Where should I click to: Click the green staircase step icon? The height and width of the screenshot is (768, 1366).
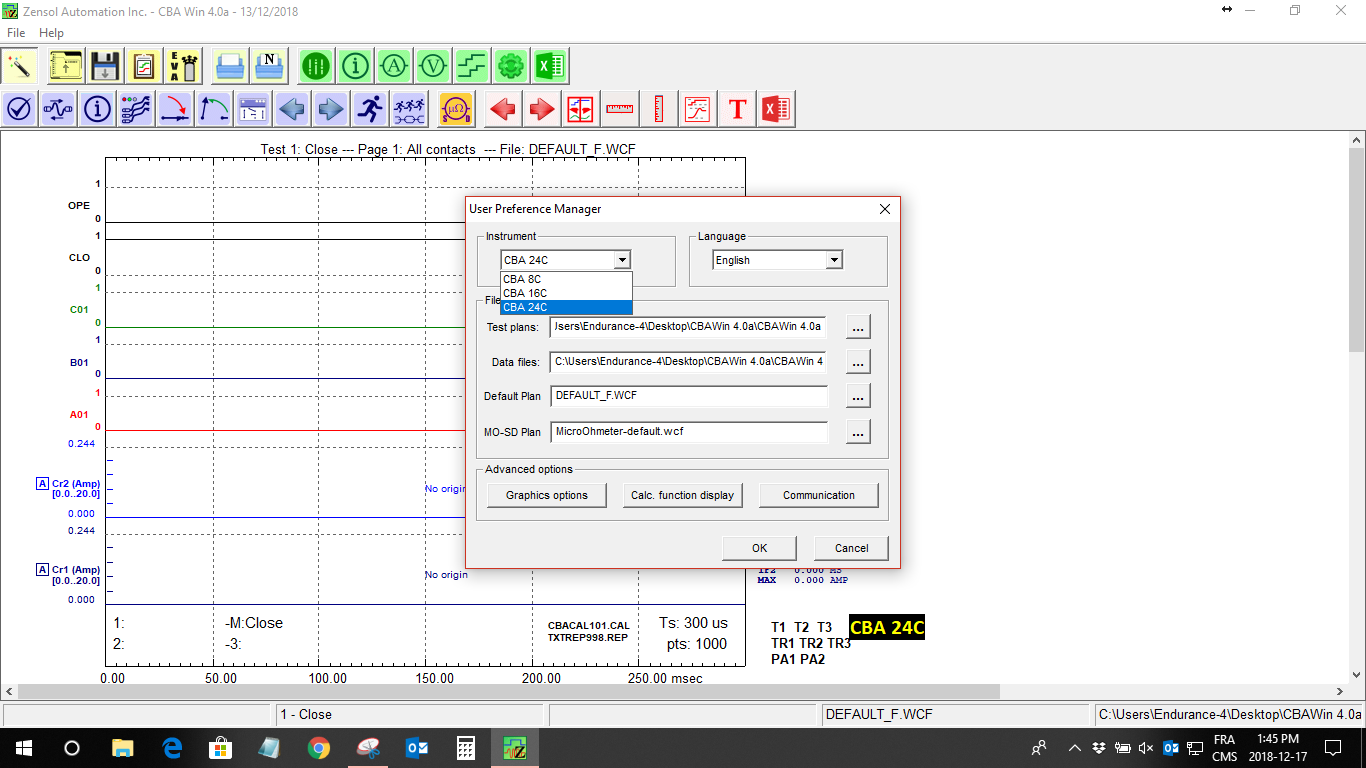[x=472, y=67]
